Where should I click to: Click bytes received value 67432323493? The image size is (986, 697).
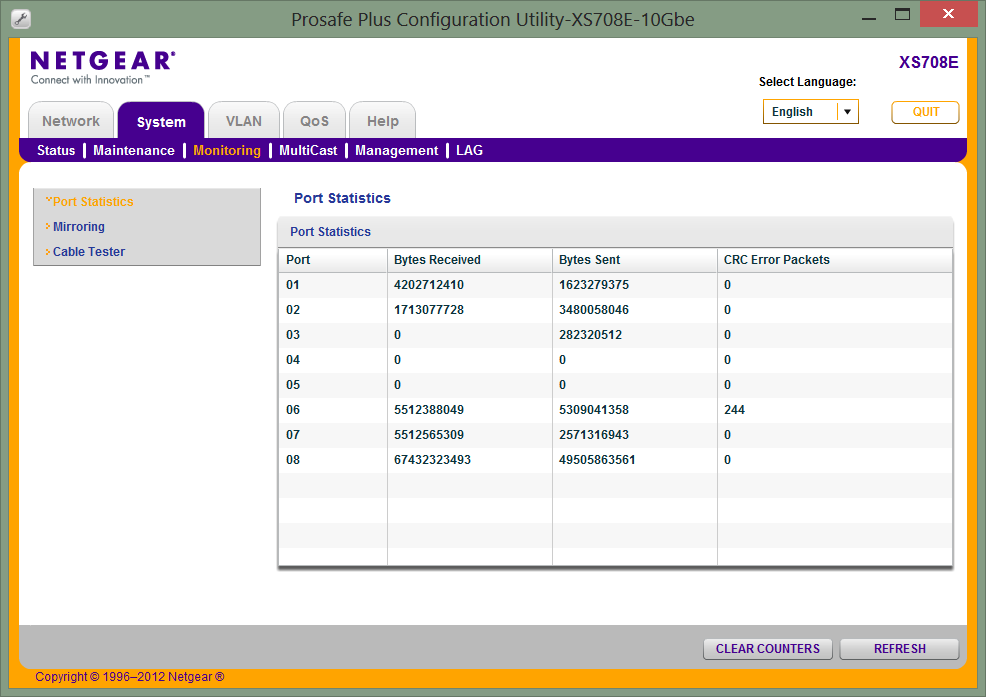pyautogui.click(x=432, y=460)
